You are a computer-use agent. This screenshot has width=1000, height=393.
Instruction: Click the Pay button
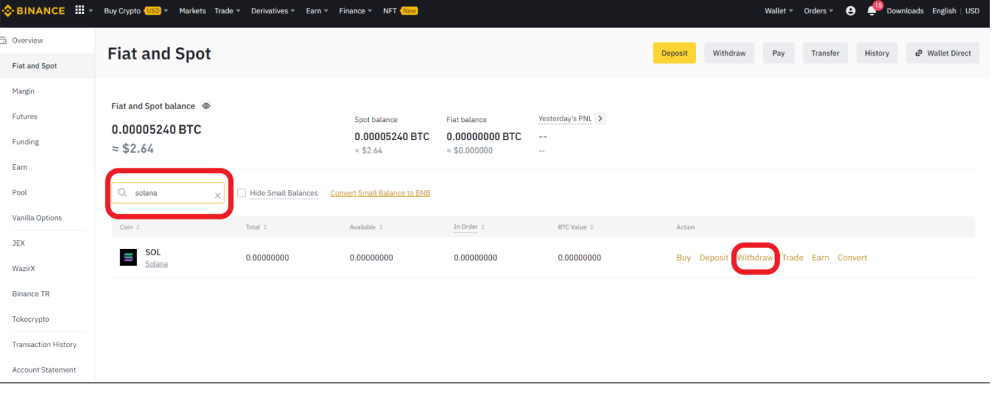coord(779,53)
